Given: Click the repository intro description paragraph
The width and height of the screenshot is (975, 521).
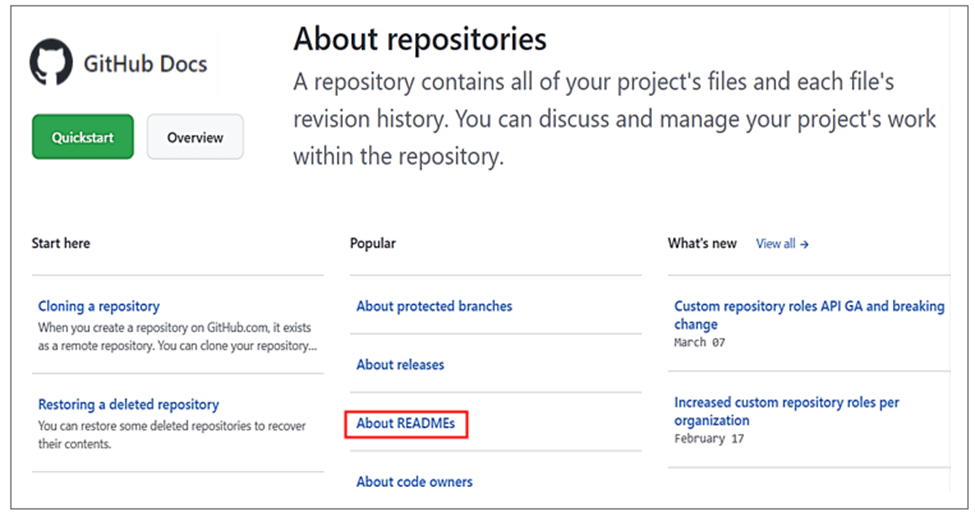Looking at the screenshot, I should 614,119.
